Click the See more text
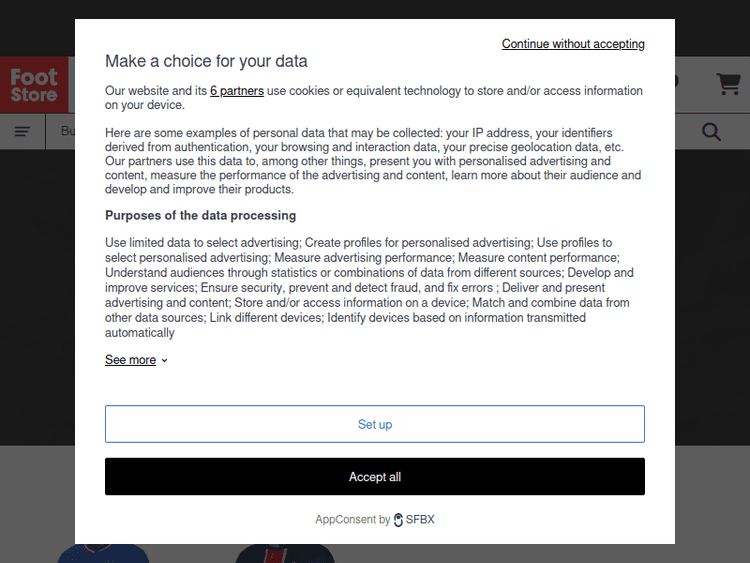The width and height of the screenshot is (750, 563). 130,361
